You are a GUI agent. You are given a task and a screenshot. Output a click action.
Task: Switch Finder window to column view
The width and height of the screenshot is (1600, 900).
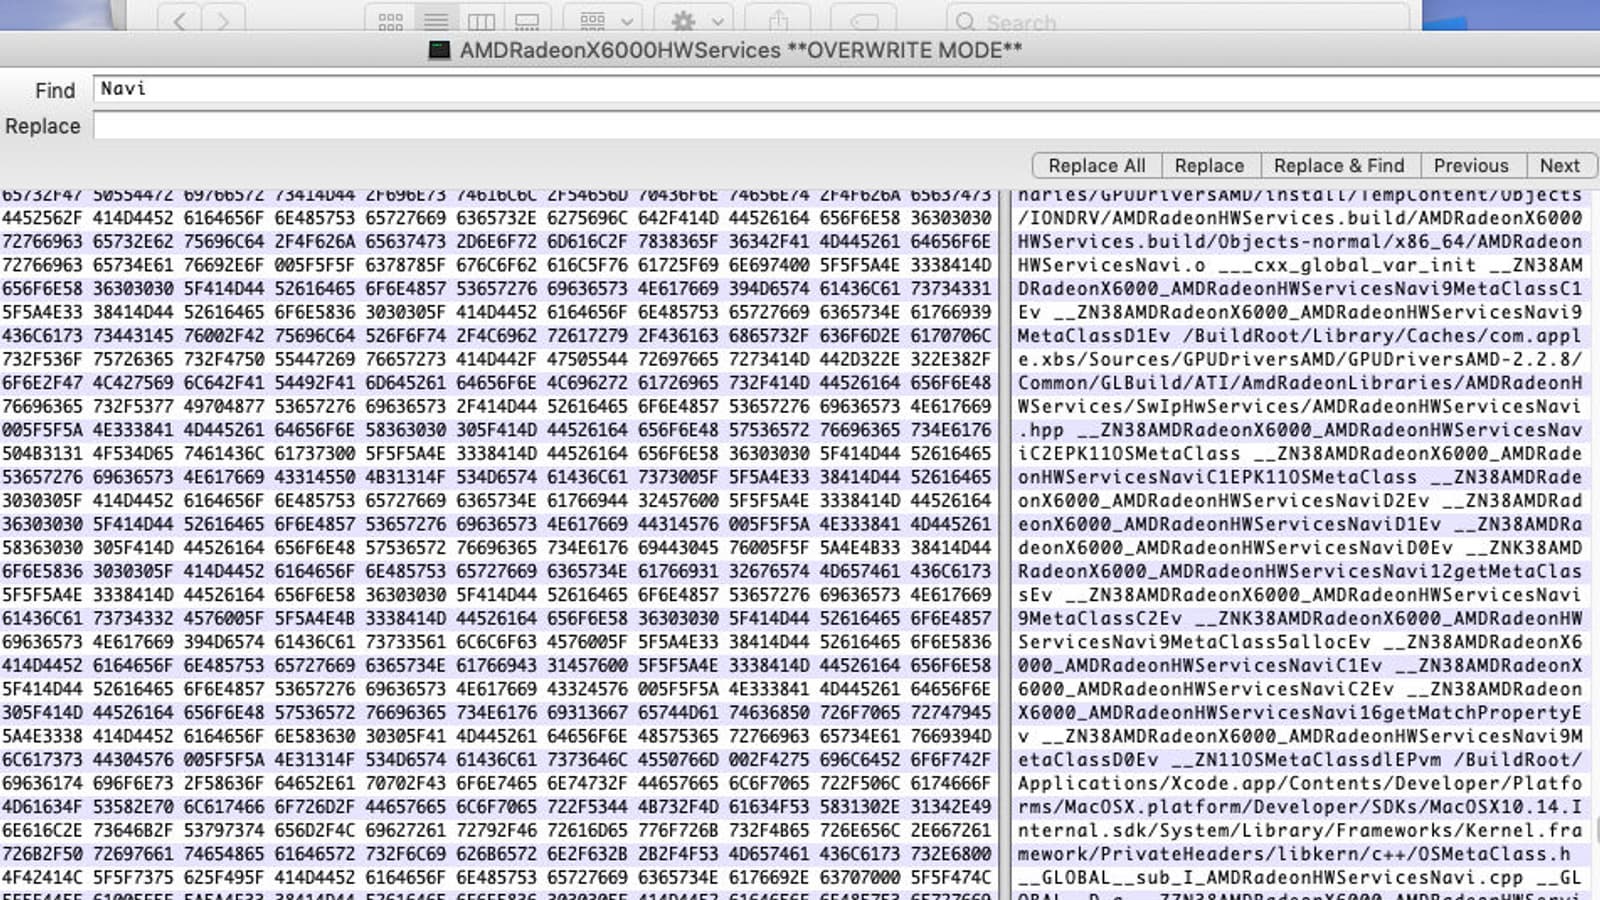pyautogui.click(x=481, y=21)
